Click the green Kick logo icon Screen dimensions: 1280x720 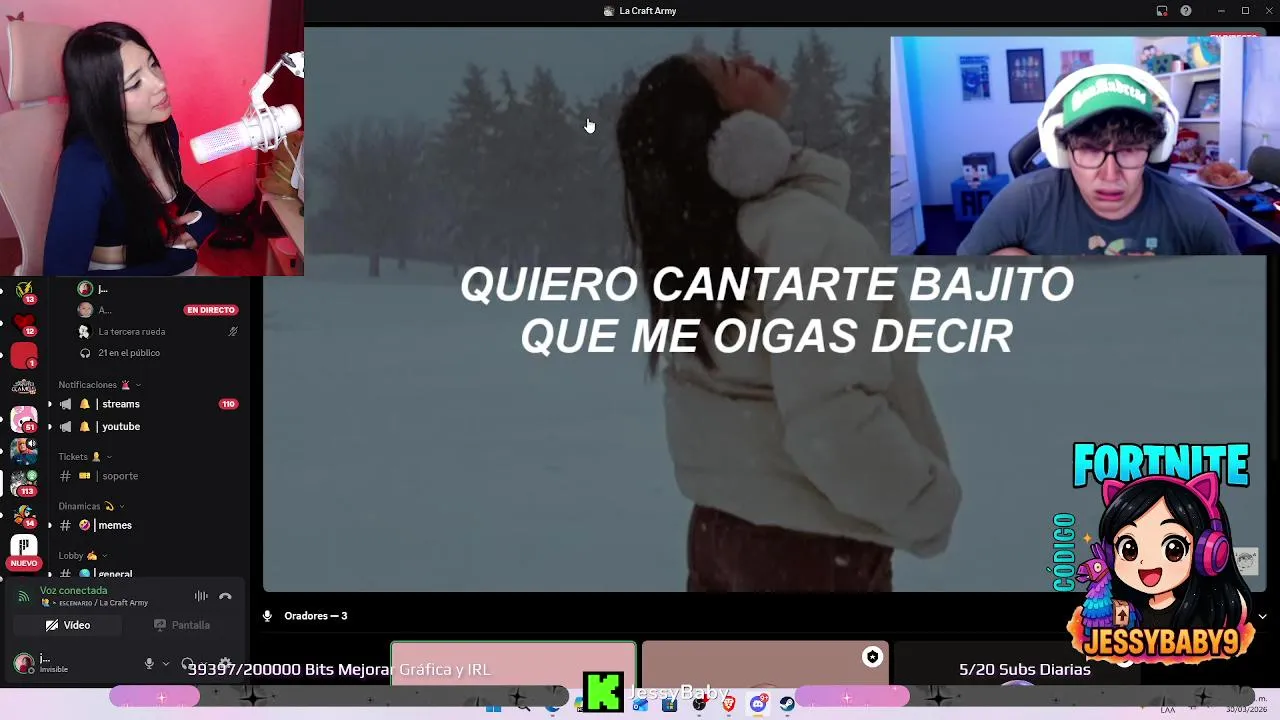coord(603,692)
